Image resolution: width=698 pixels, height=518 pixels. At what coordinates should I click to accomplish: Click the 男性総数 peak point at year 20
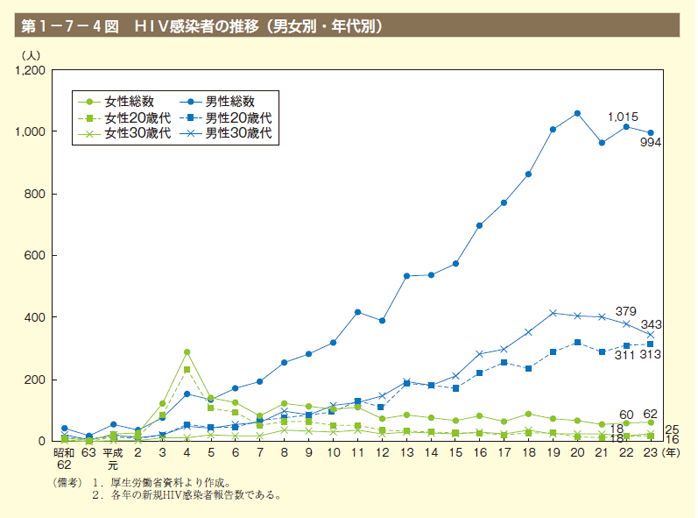(577, 113)
